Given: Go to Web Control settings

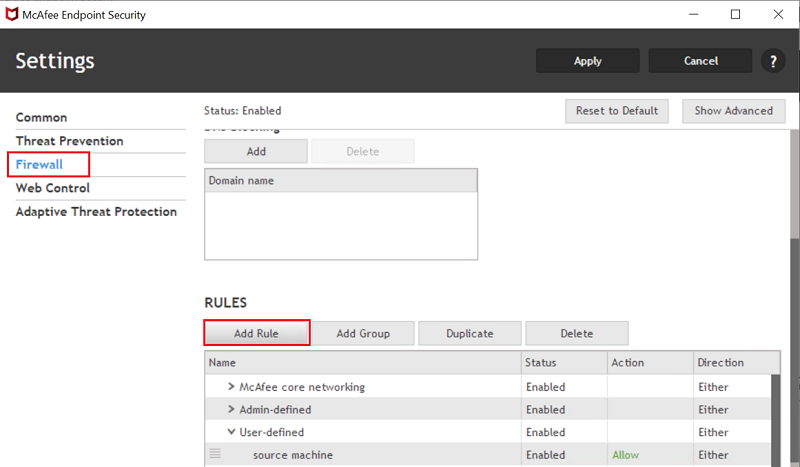Looking at the screenshot, I should point(53,188).
